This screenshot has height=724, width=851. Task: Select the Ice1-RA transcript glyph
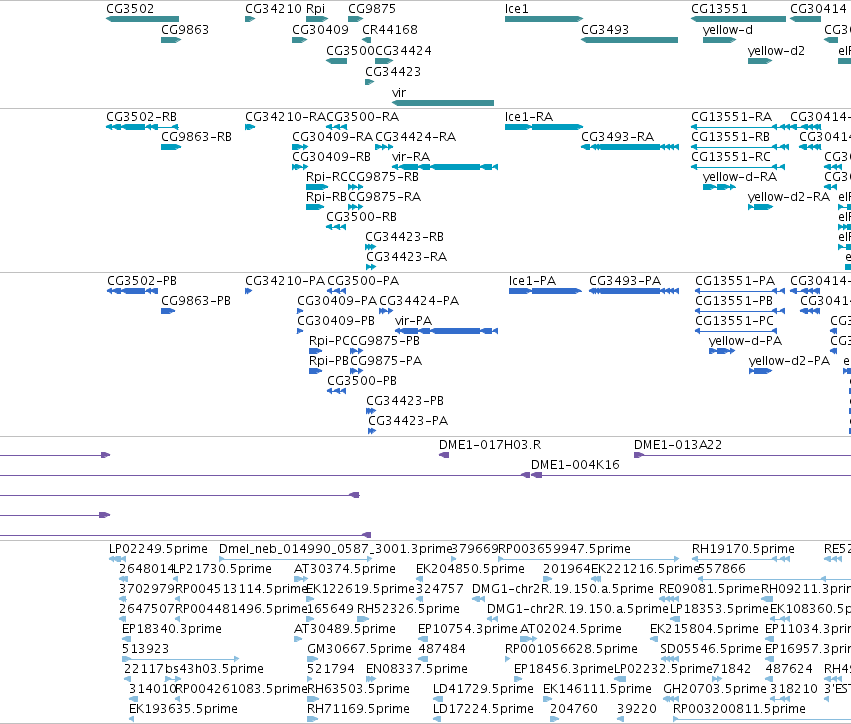click(x=544, y=127)
